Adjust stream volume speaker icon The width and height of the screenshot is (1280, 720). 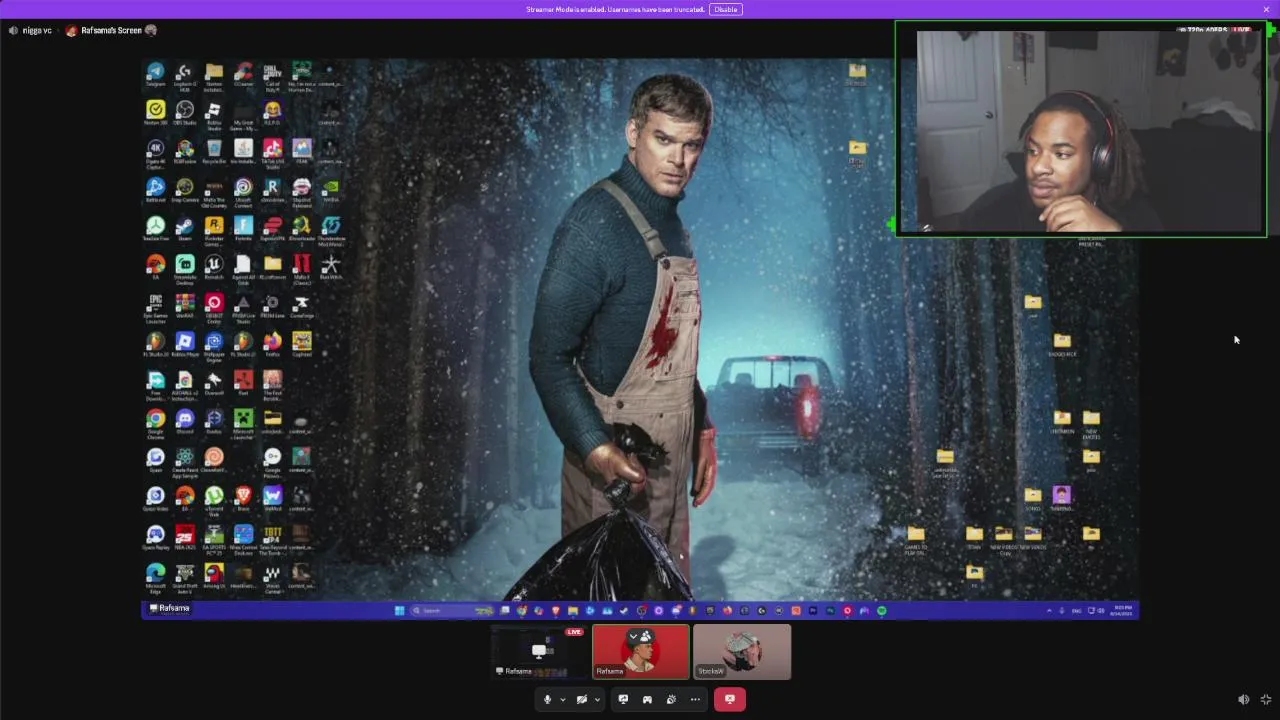[1243, 700]
